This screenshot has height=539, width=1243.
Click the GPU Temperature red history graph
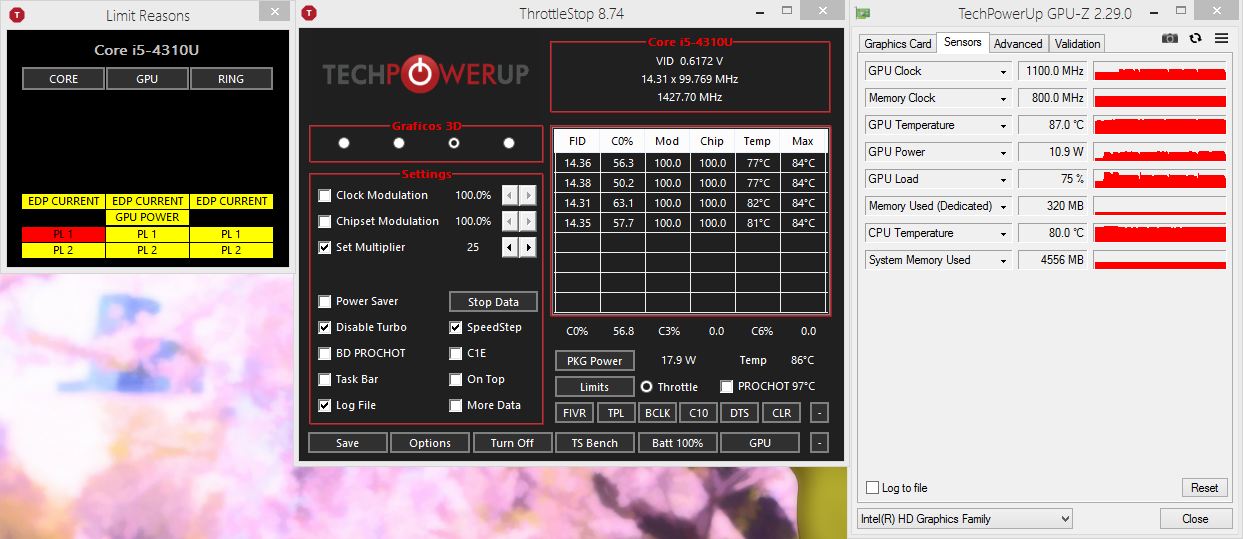[x=1160, y=126]
